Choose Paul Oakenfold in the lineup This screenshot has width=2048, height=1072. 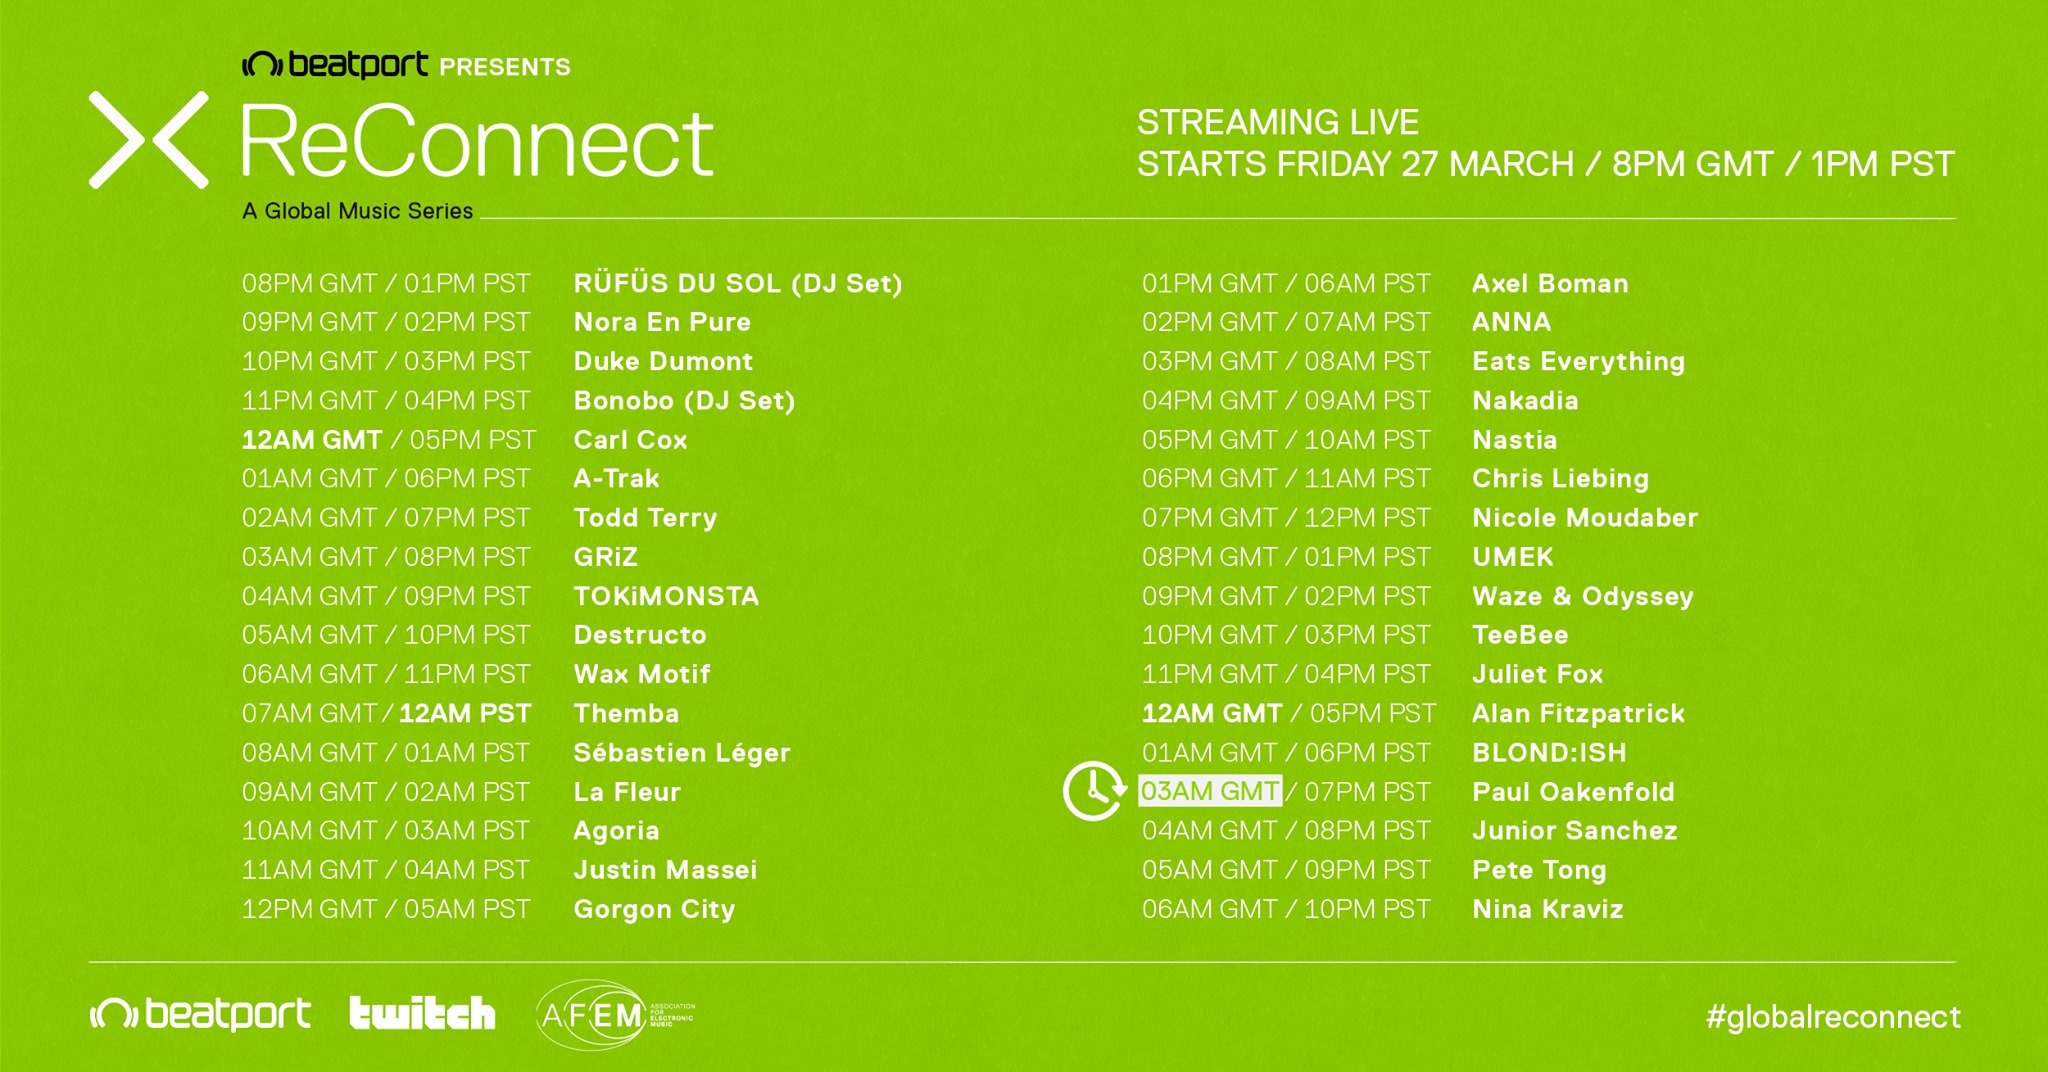pyautogui.click(x=1573, y=792)
